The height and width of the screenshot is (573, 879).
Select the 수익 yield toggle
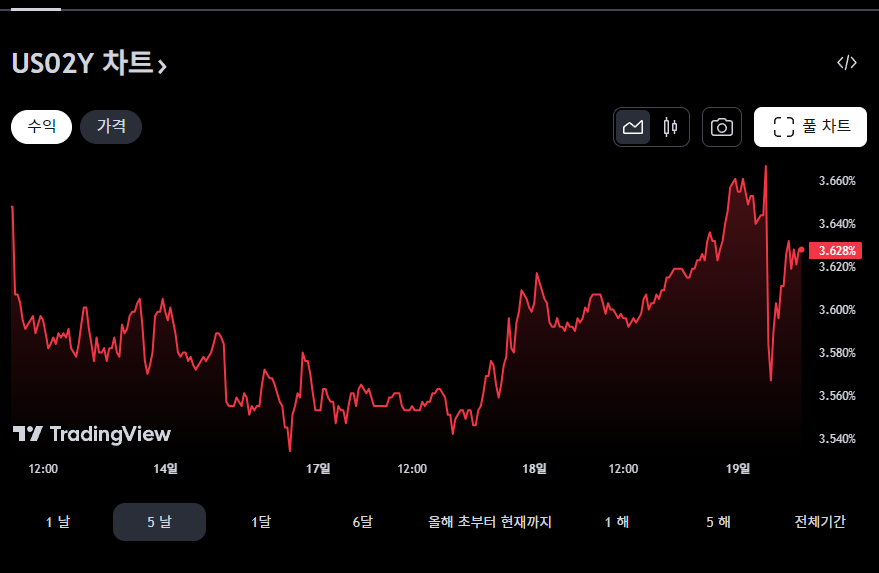[41, 127]
